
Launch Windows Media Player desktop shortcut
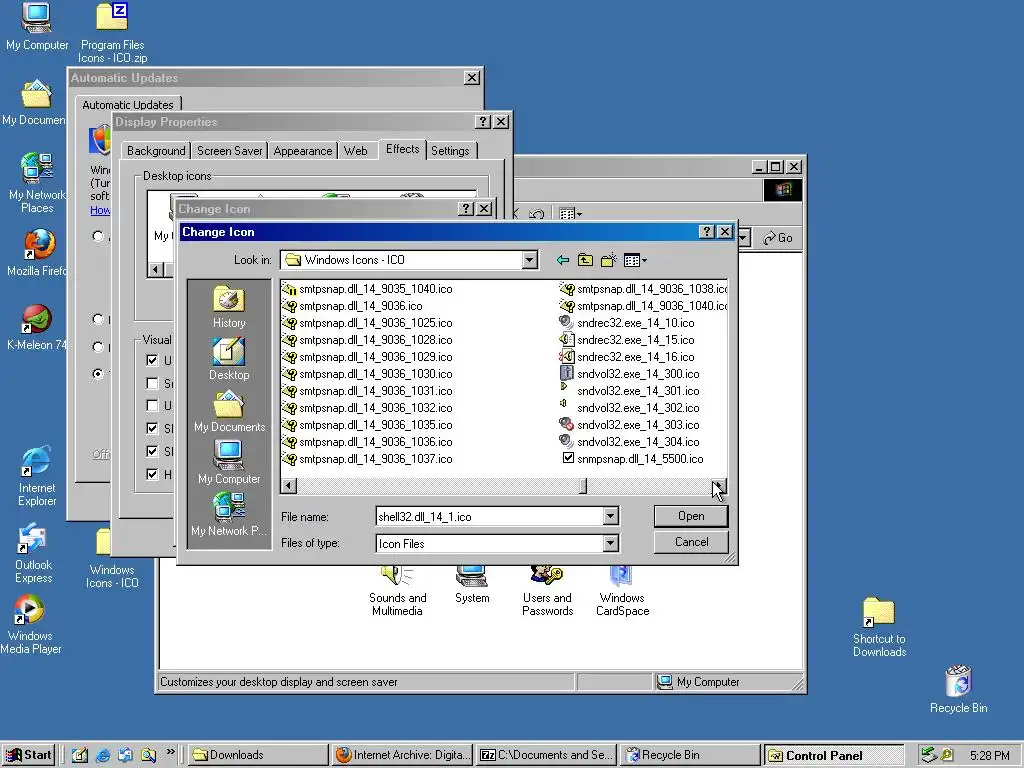(x=31, y=624)
